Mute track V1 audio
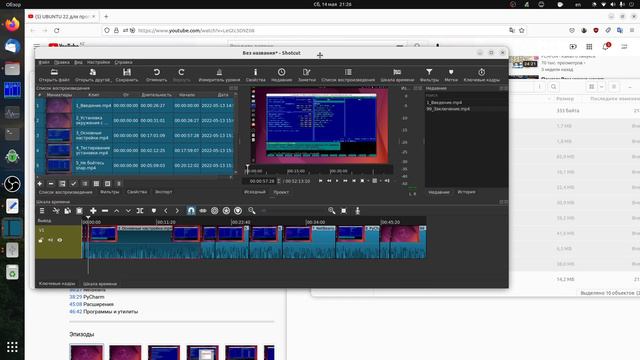The width and height of the screenshot is (640, 360). click(x=51, y=240)
